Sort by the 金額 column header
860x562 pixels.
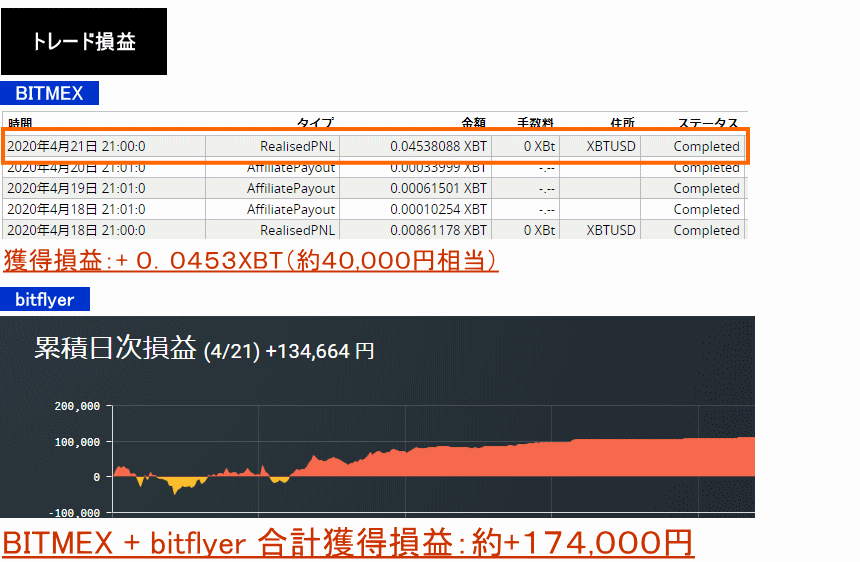point(473,123)
